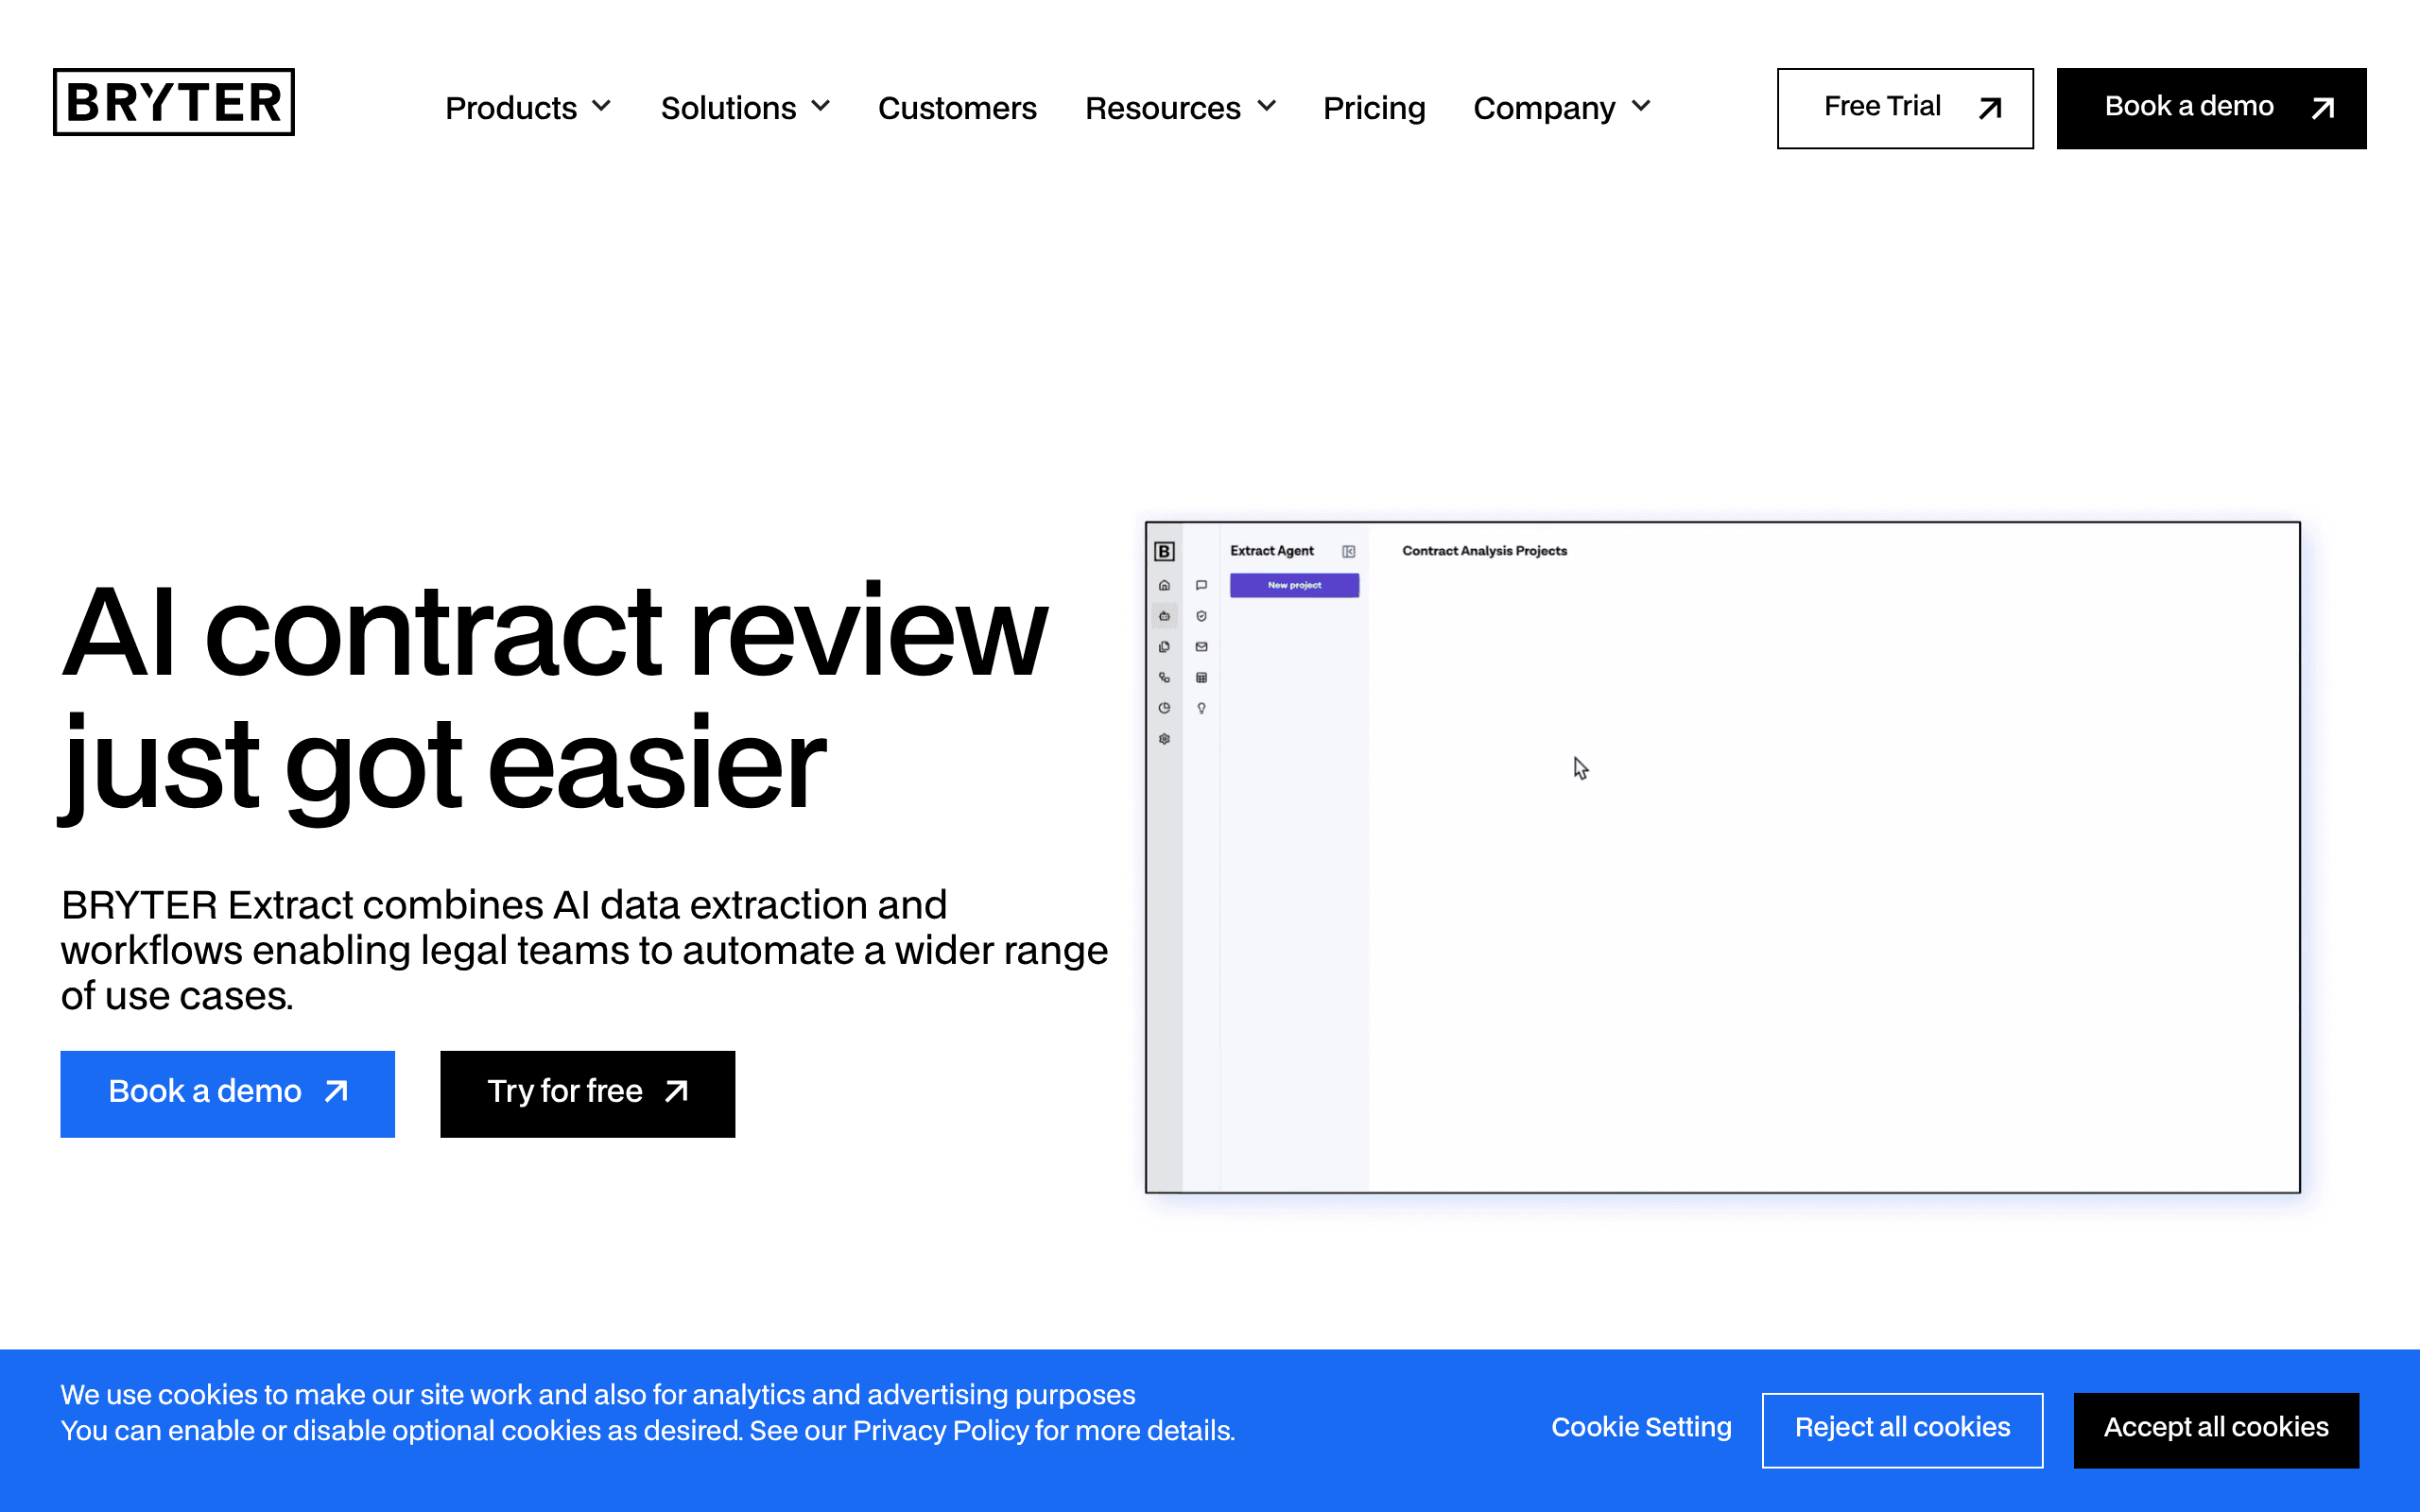Go to the Customers page

click(x=957, y=108)
